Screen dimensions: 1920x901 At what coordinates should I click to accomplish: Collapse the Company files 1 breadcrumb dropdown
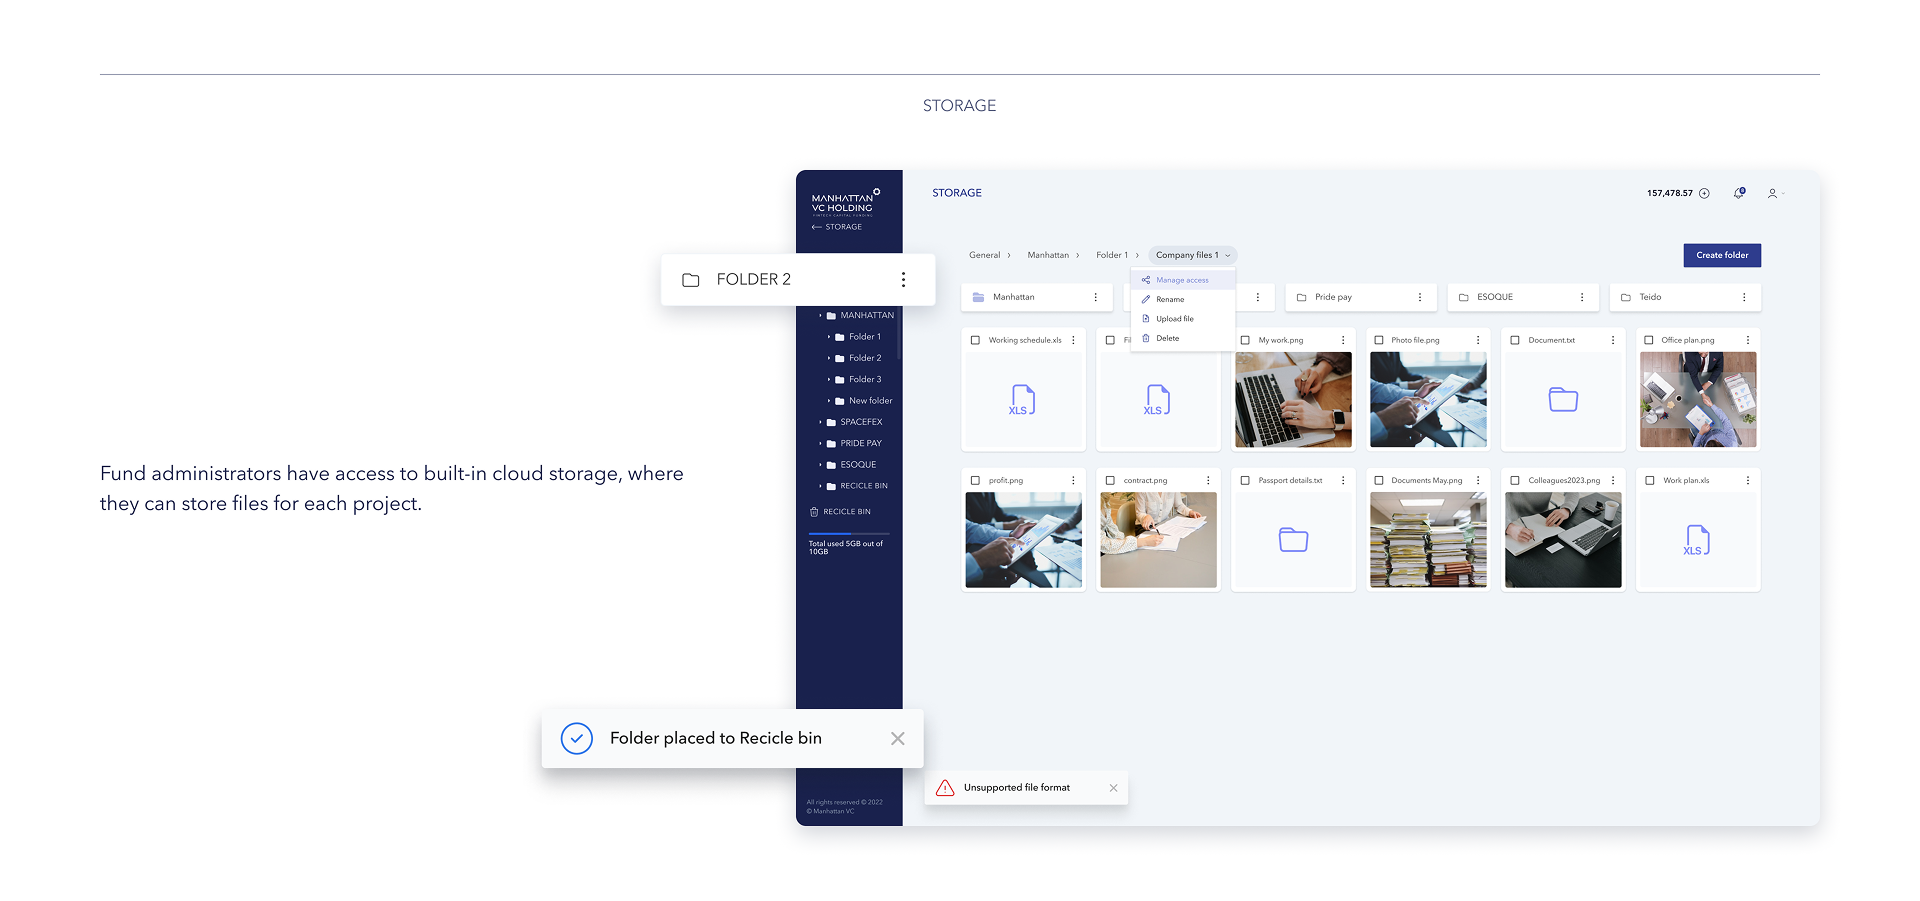point(1228,256)
